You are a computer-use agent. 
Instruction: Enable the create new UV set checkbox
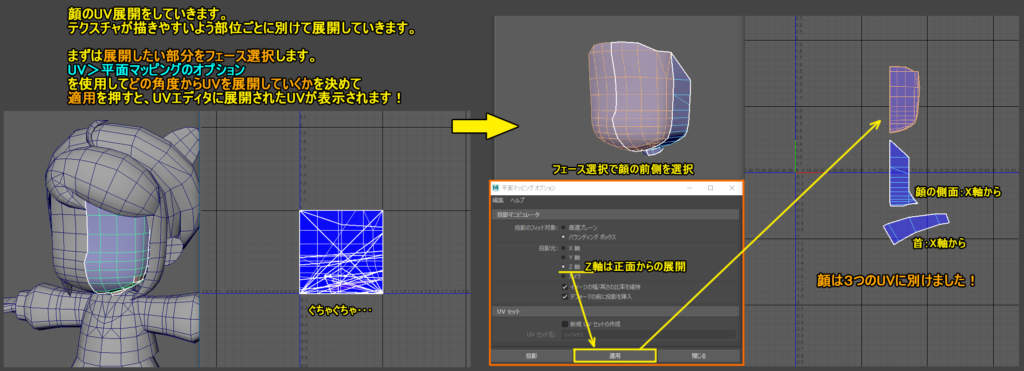(565, 324)
